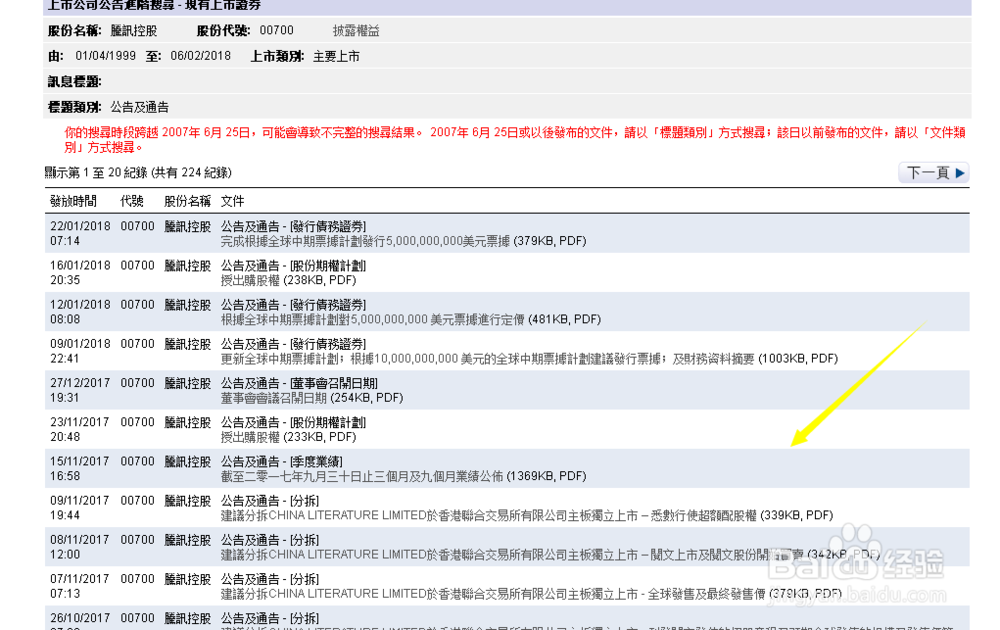Select the 文件 column header

(x=233, y=201)
